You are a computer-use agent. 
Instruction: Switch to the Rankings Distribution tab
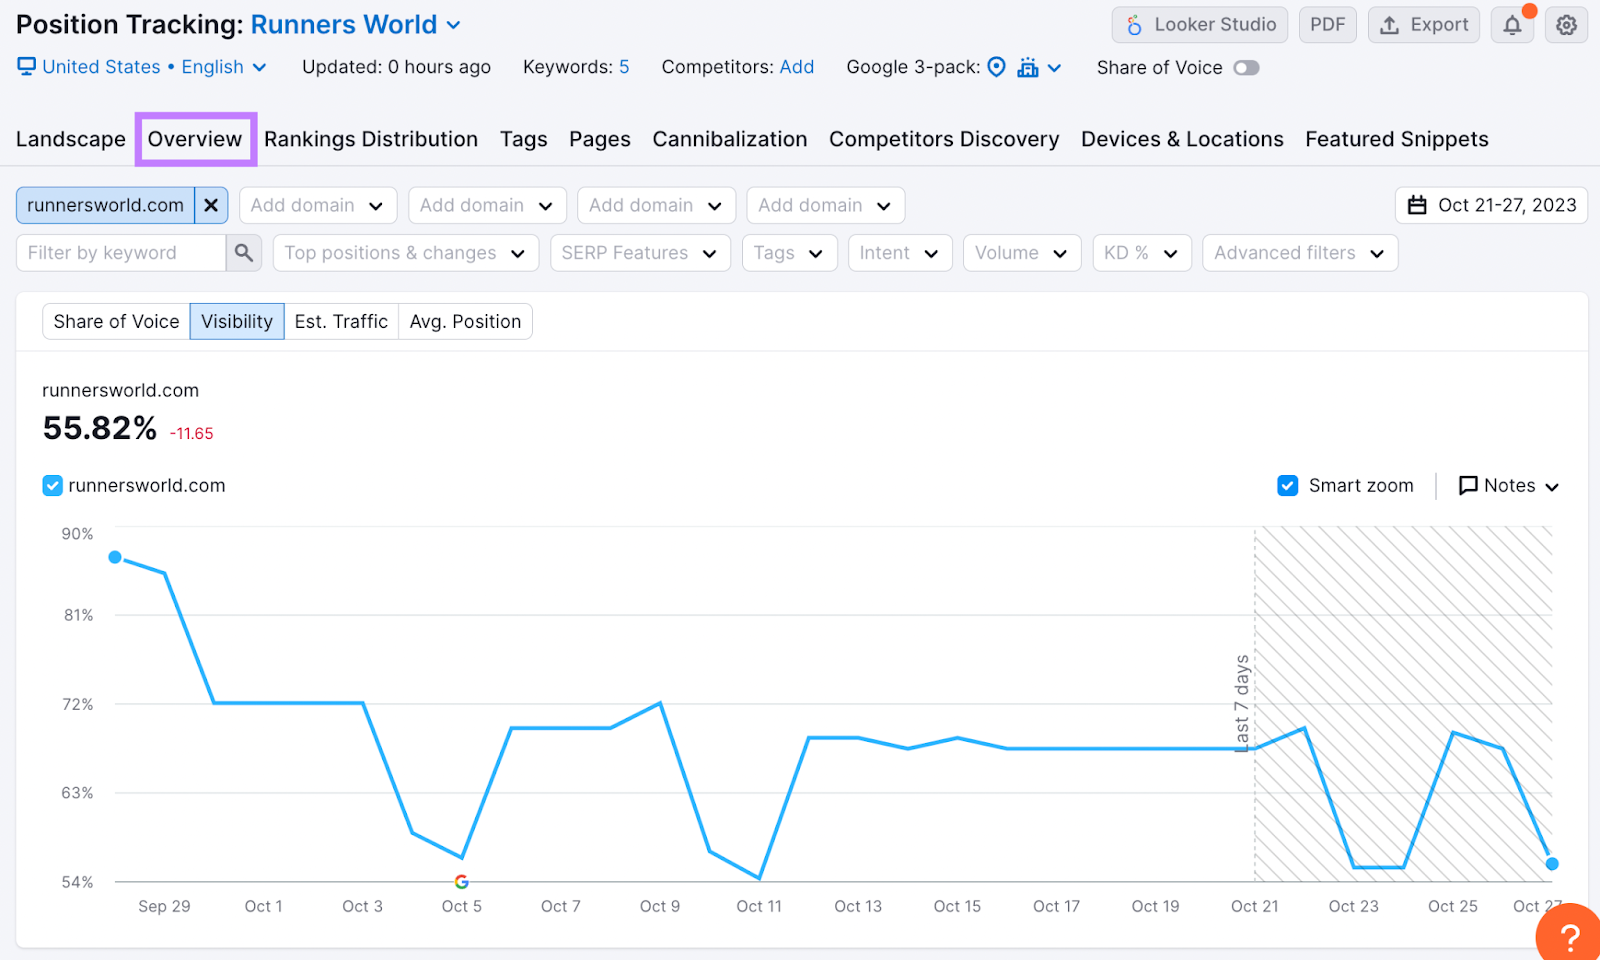pyautogui.click(x=371, y=139)
